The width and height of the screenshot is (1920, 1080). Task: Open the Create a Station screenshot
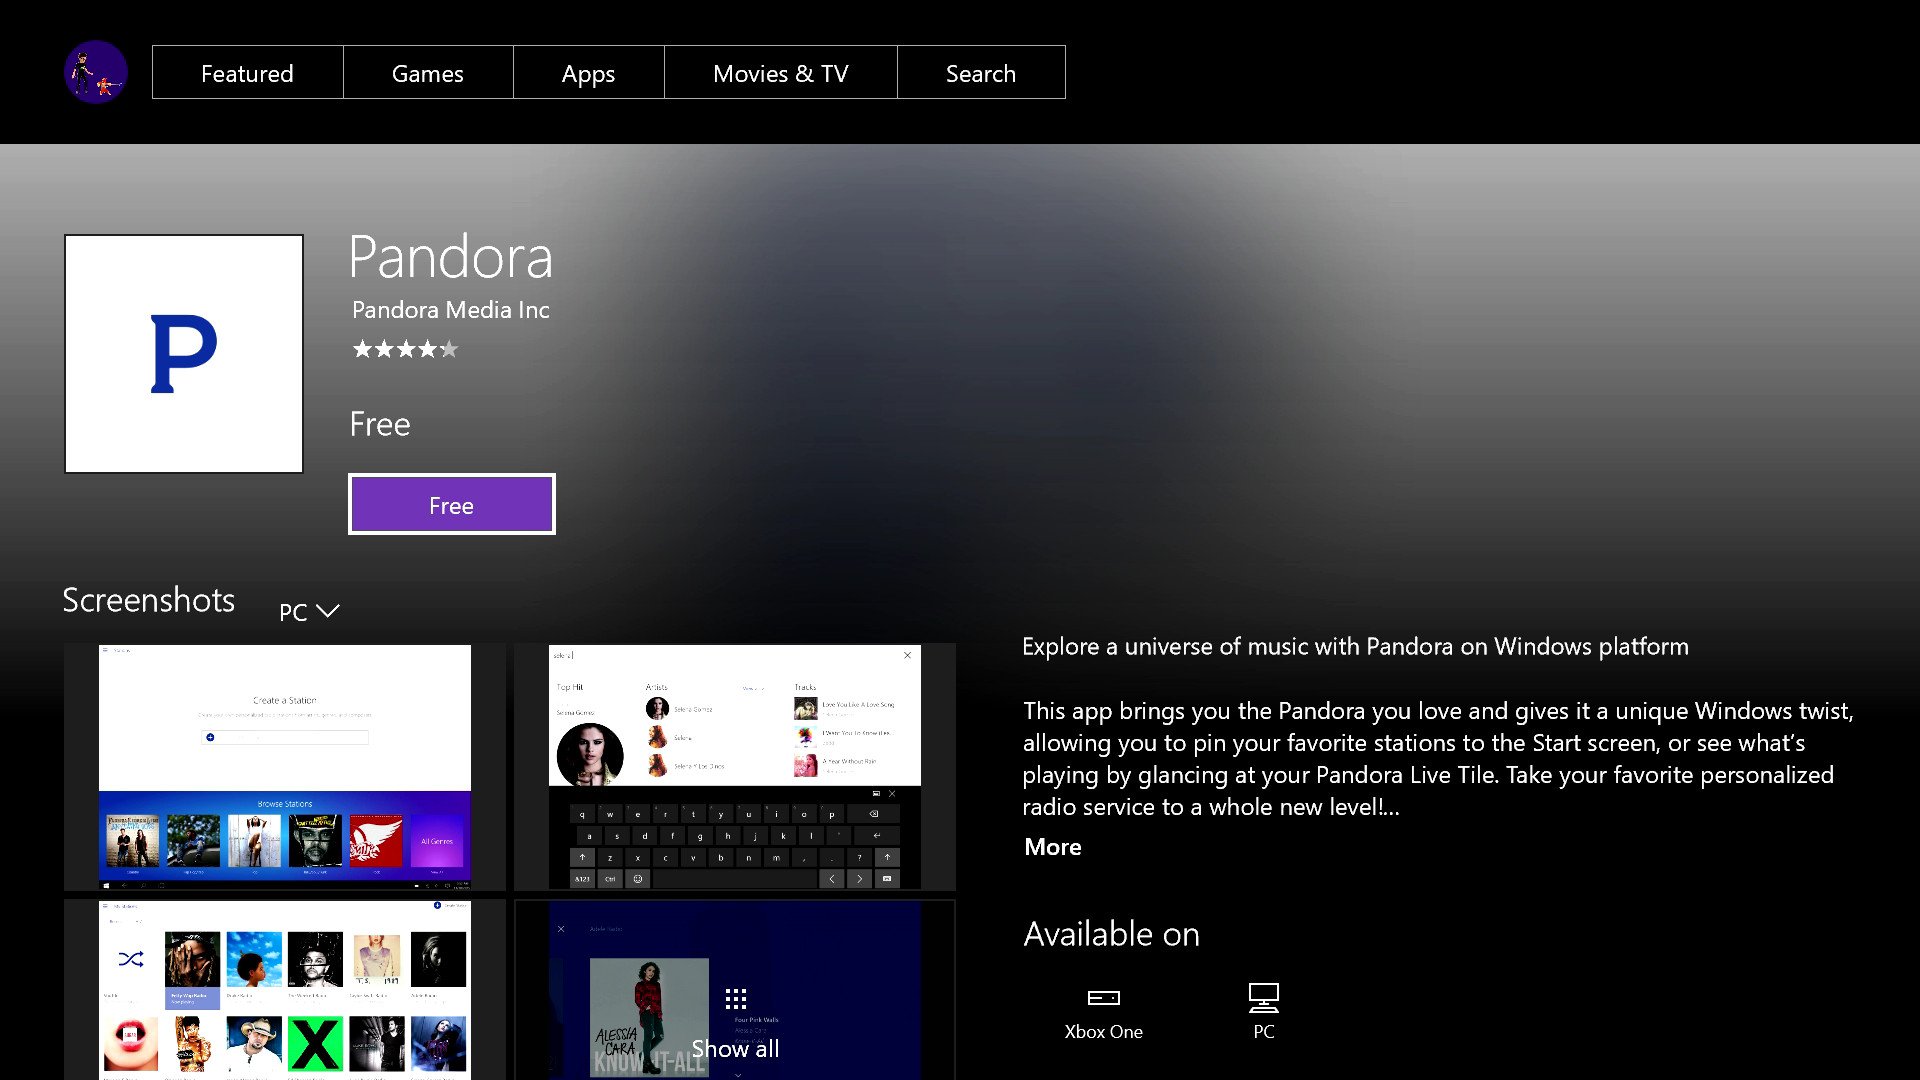tap(285, 767)
